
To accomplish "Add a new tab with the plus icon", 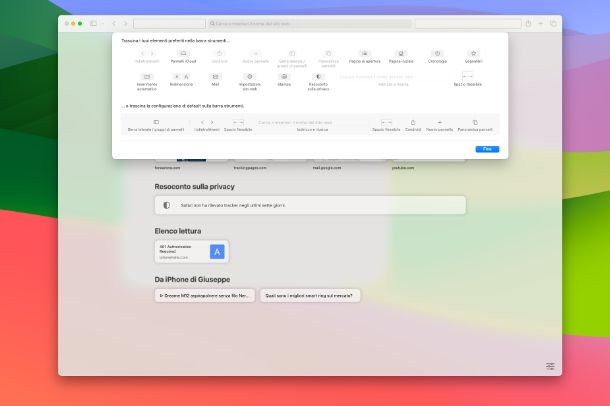I will 541,24.
